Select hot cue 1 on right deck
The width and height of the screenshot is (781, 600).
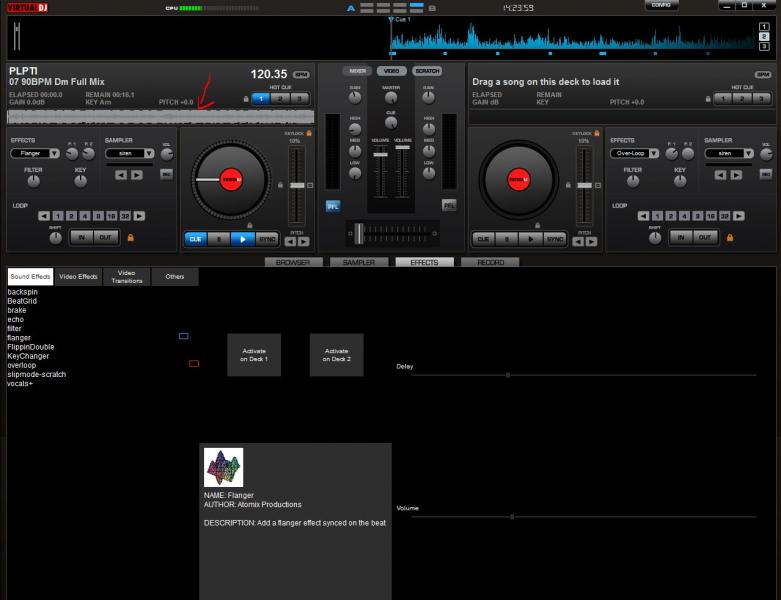click(x=723, y=99)
